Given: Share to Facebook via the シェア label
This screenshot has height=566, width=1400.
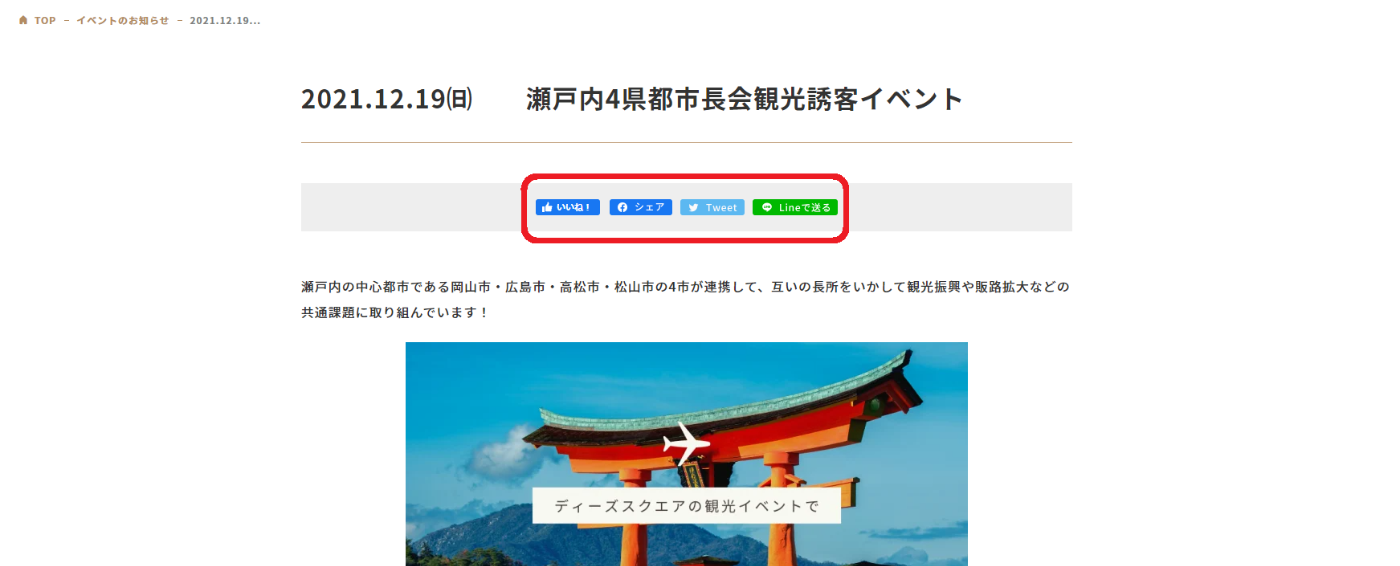Looking at the screenshot, I should pos(649,208).
